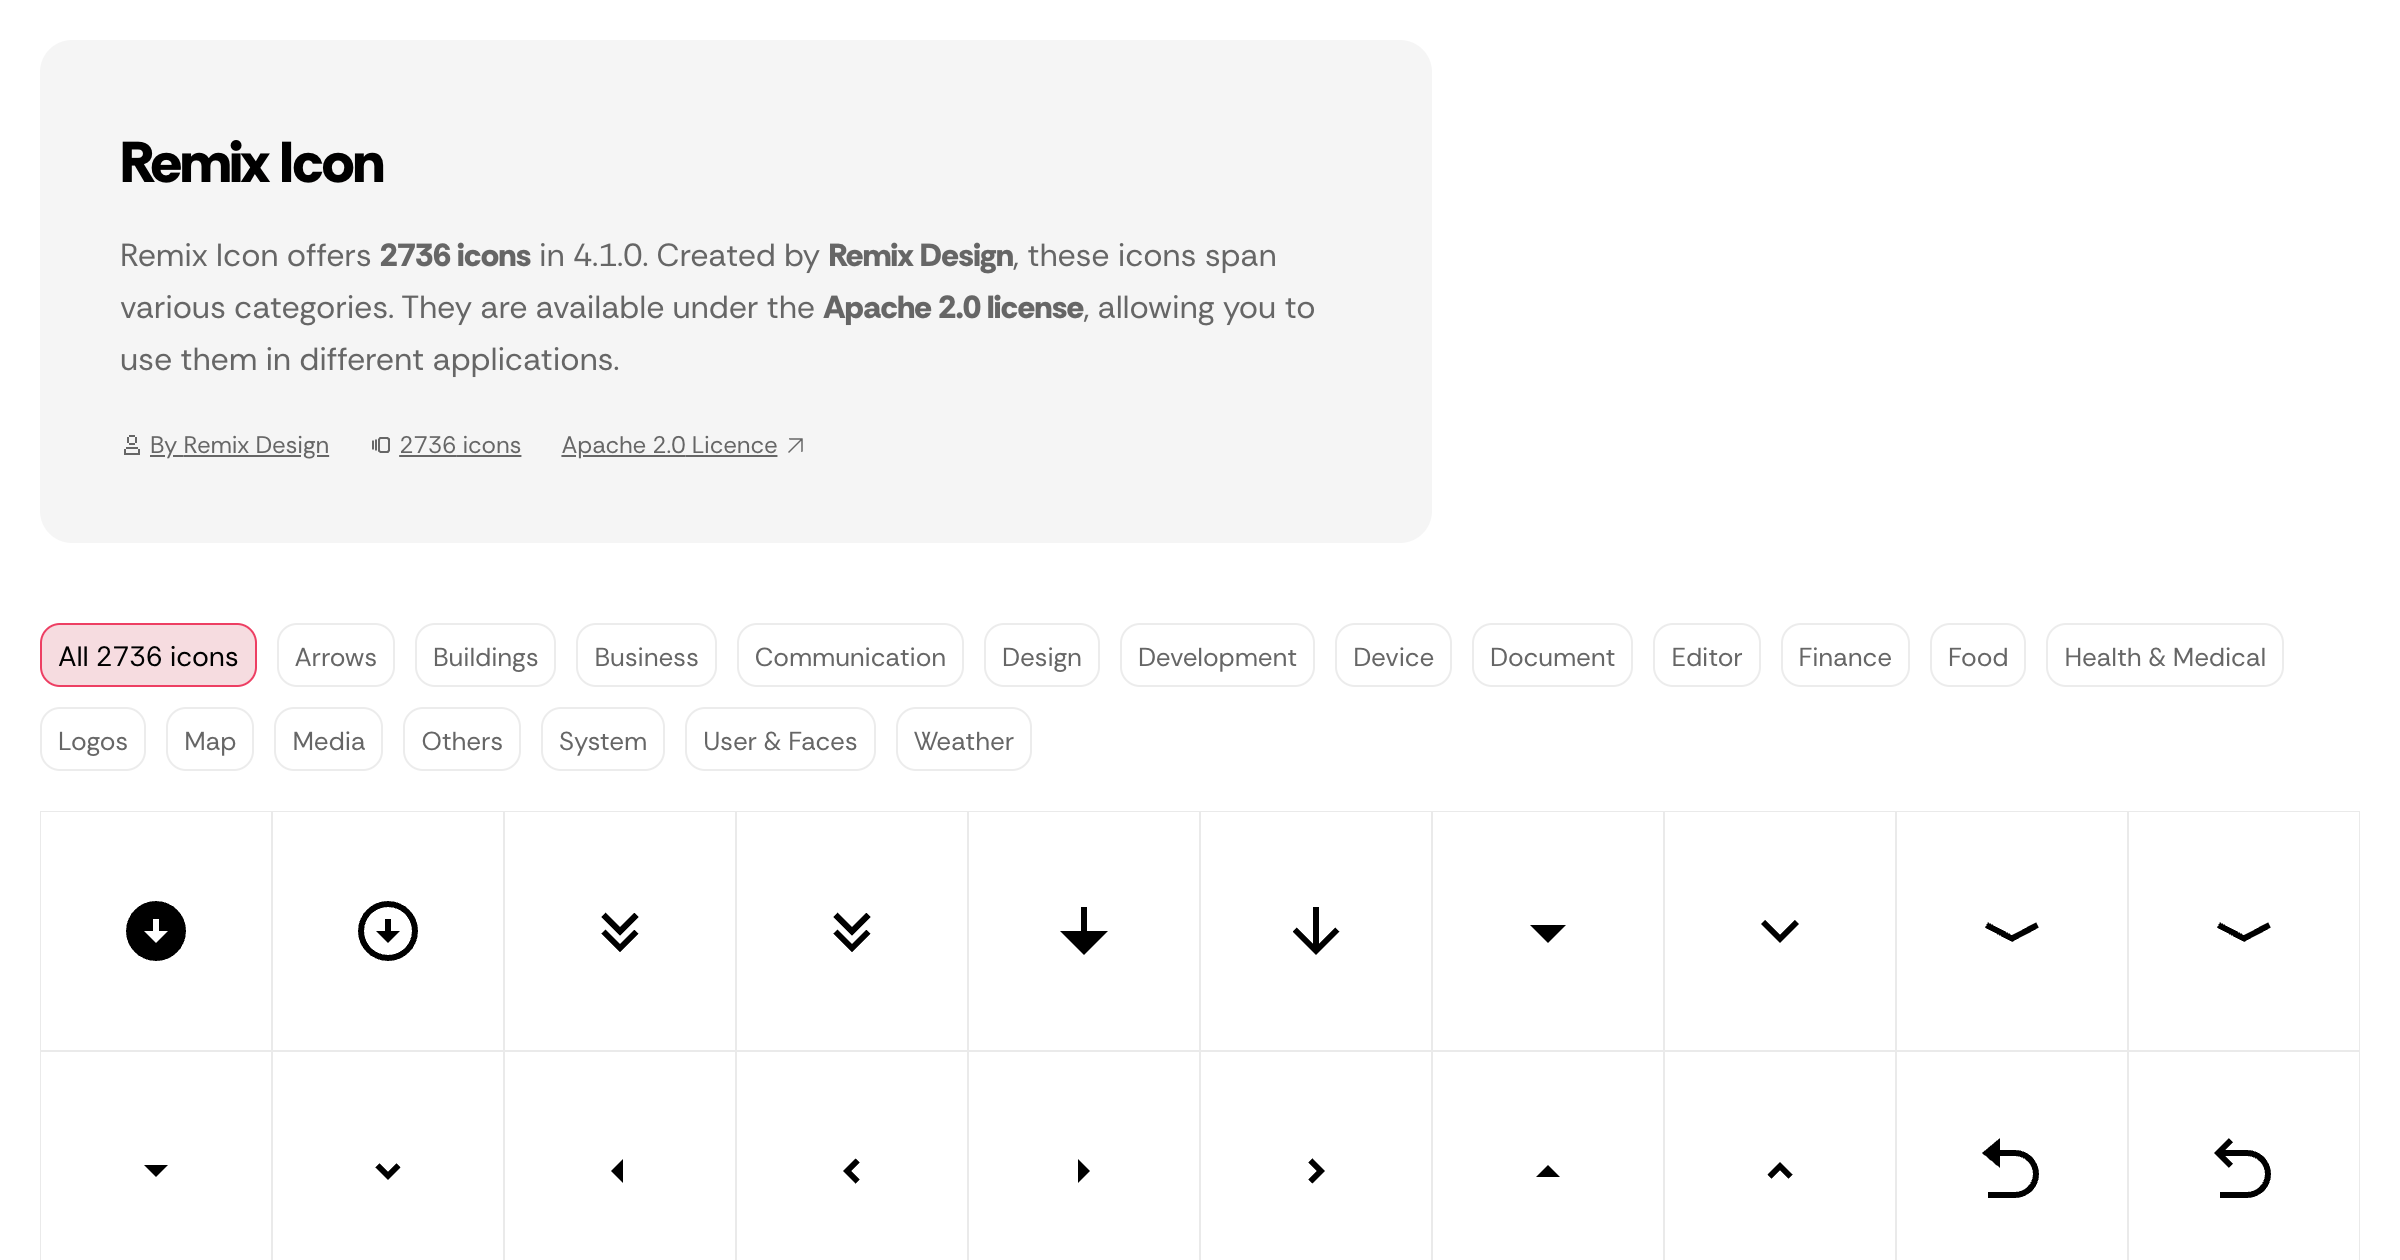Select the wide curved chevron icon
Image resolution: width=2400 pixels, height=1260 pixels.
point(2012,931)
